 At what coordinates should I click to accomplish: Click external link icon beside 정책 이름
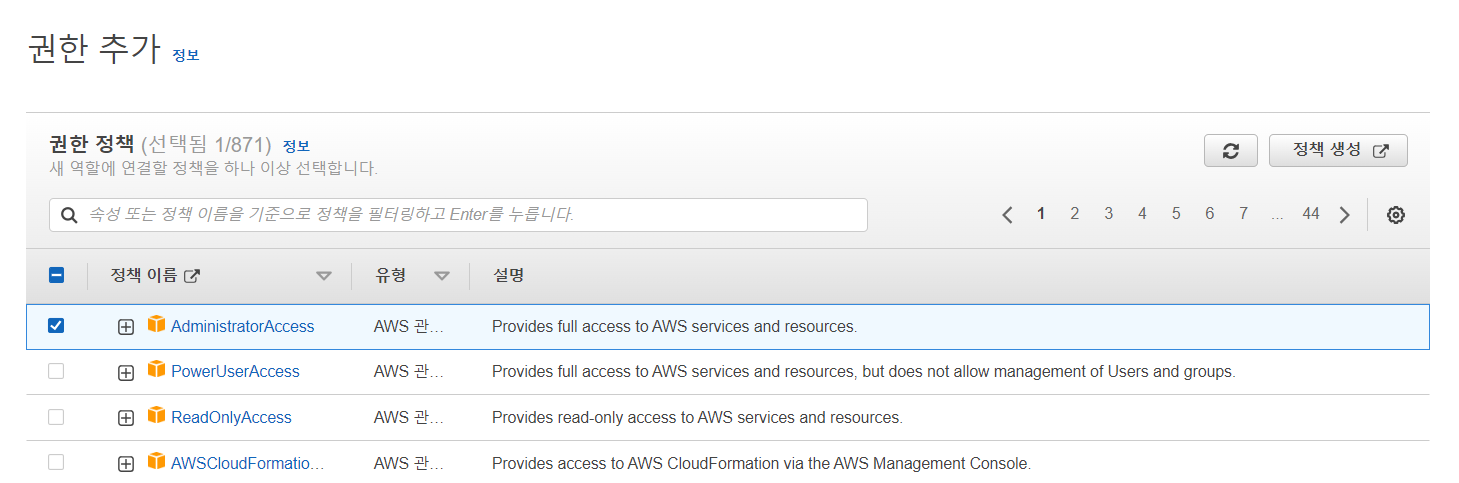coord(192,276)
